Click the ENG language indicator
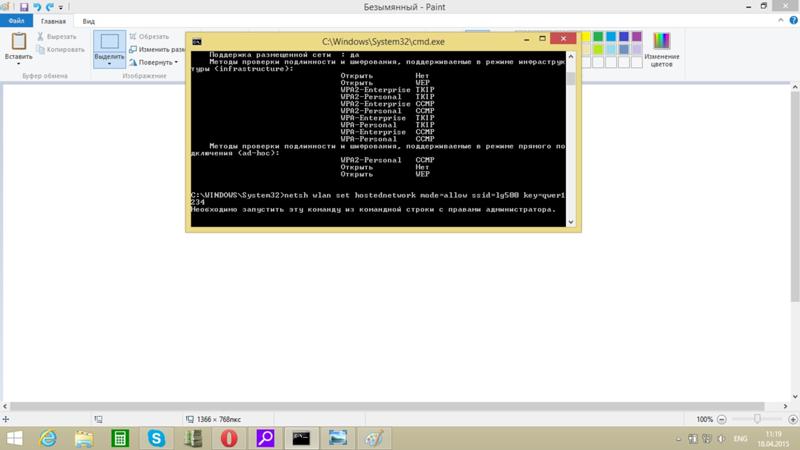The image size is (800, 450). point(740,439)
